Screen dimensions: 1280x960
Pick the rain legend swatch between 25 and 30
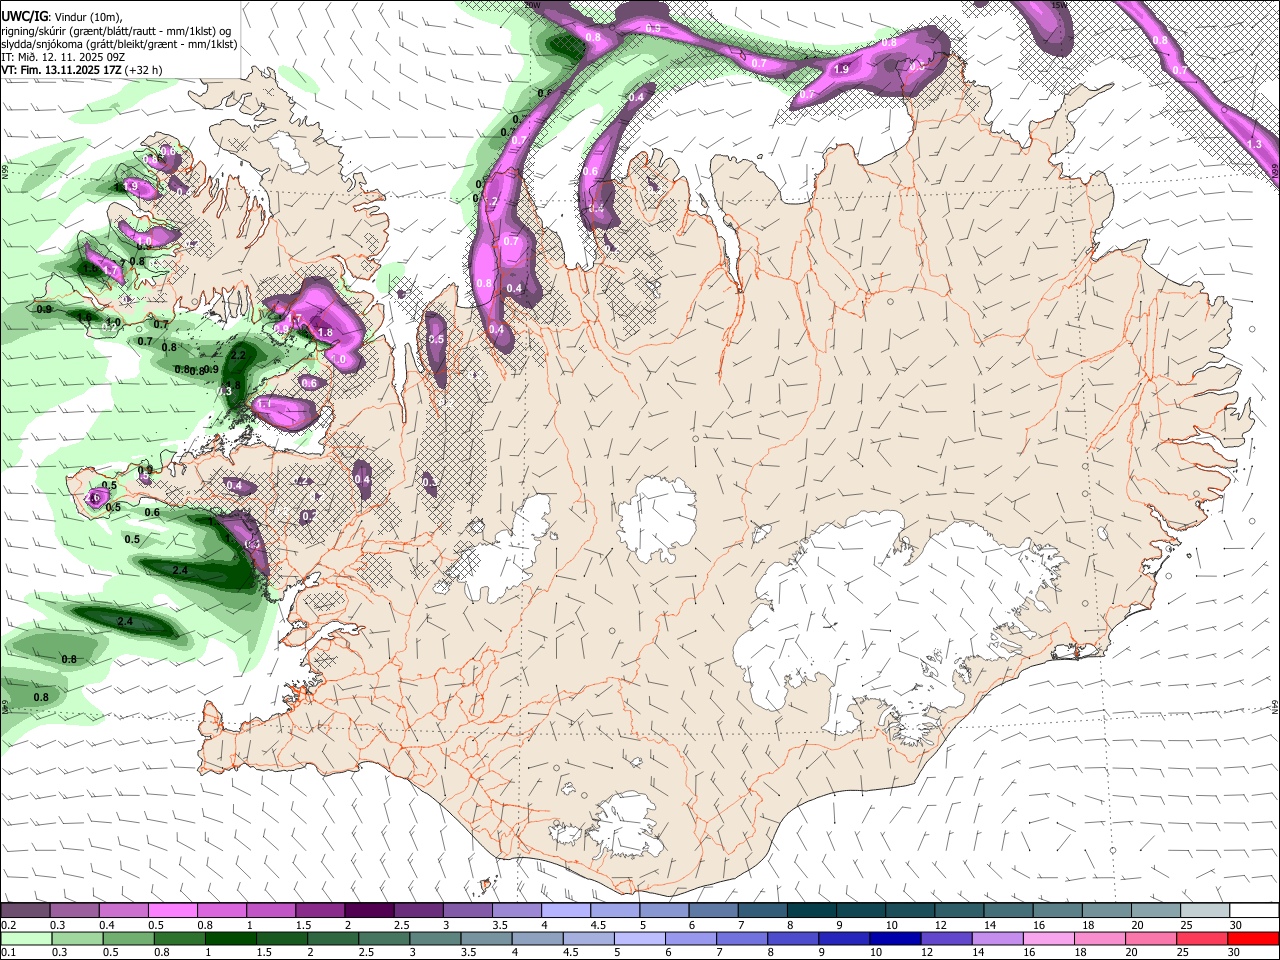click(1204, 939)
